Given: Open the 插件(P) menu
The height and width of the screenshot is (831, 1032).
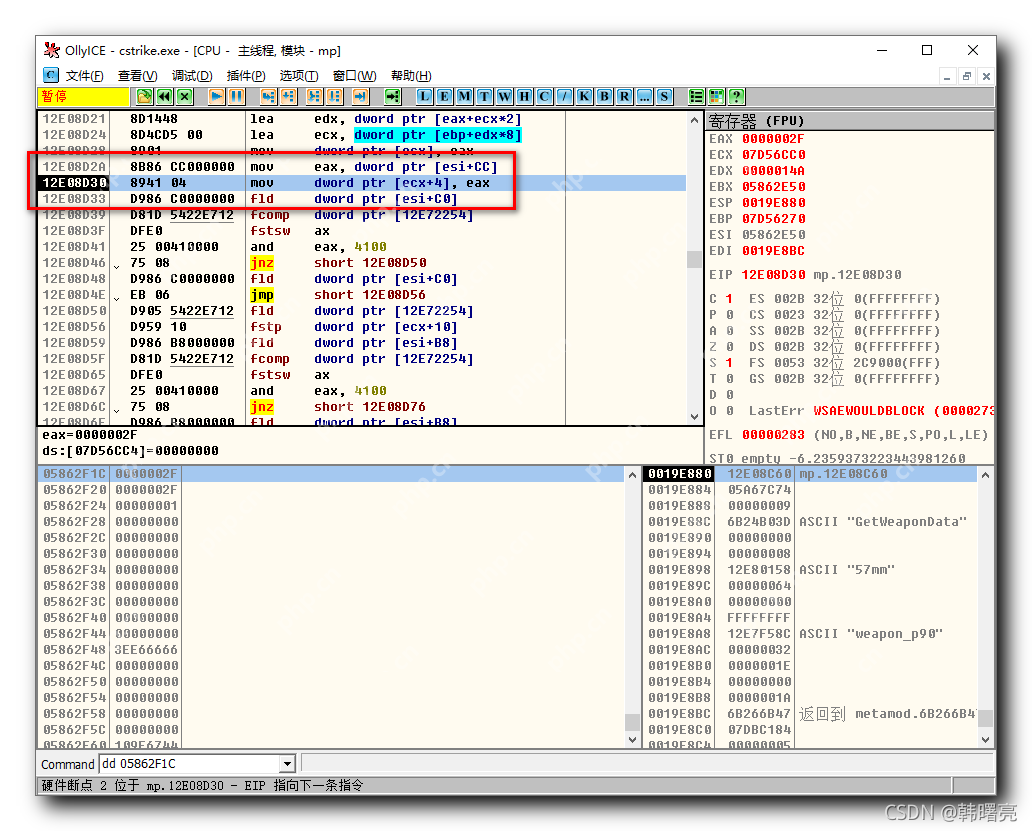Looking at the screenshot, I should (x=246, y=75).
